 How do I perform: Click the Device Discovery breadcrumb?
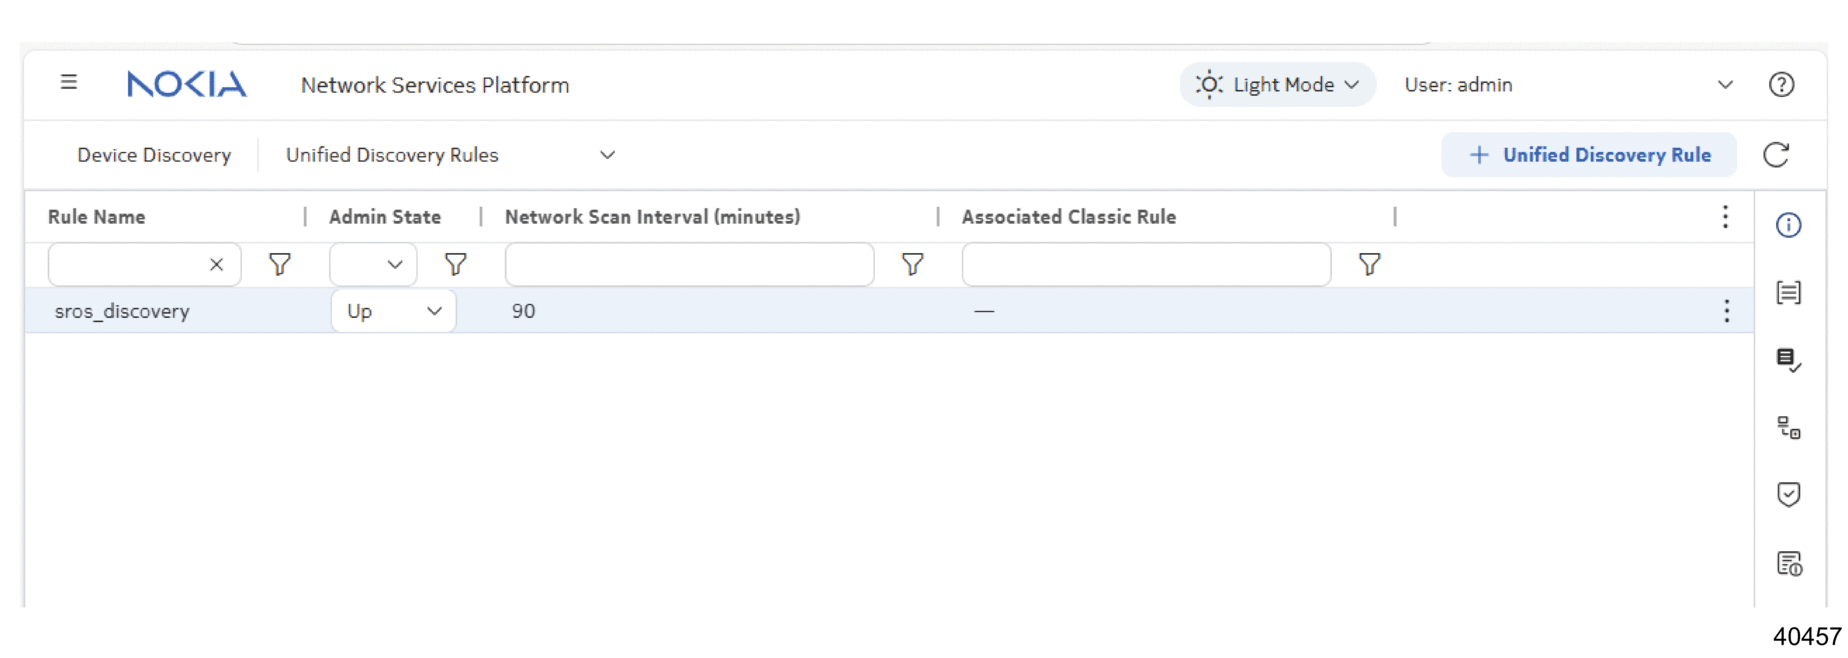pyautogui.click(x=154, y=155)
